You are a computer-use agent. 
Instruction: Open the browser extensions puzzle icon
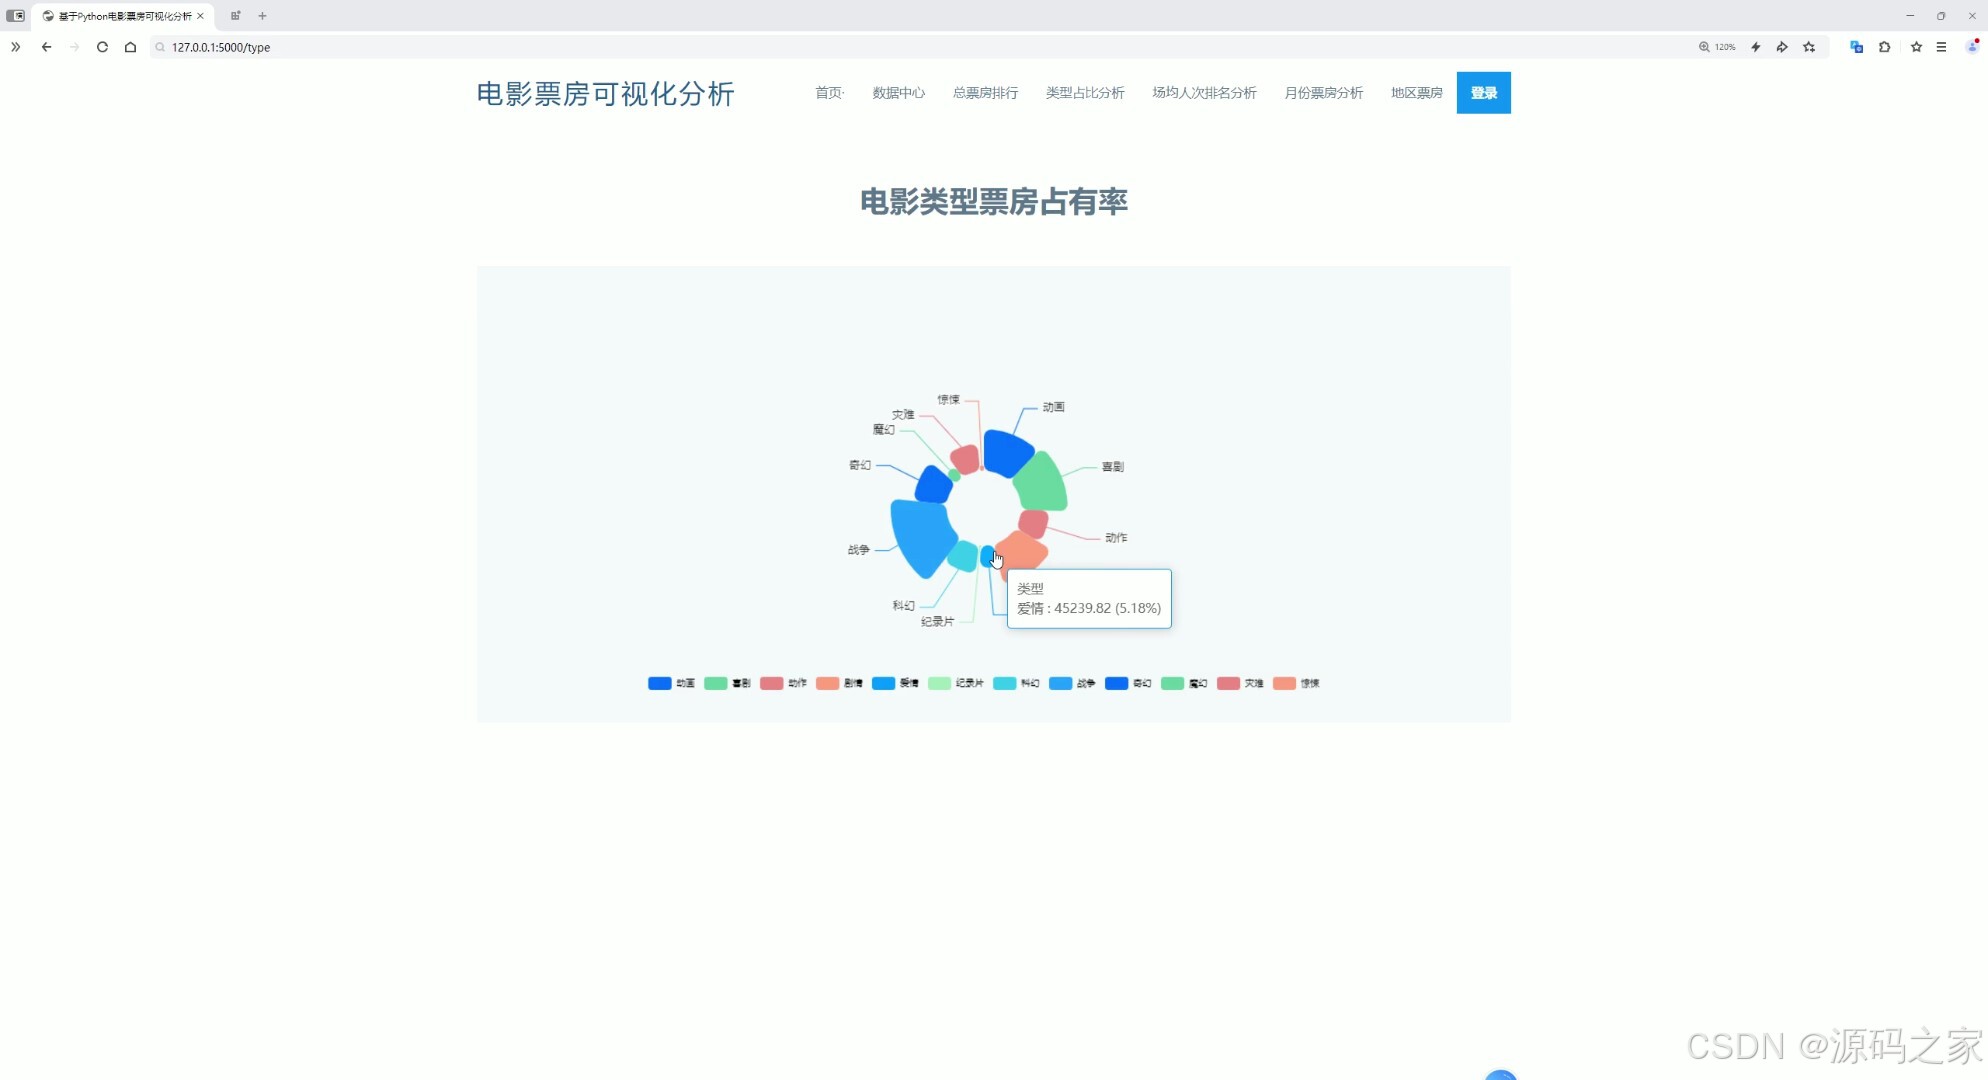point(1884,47)
